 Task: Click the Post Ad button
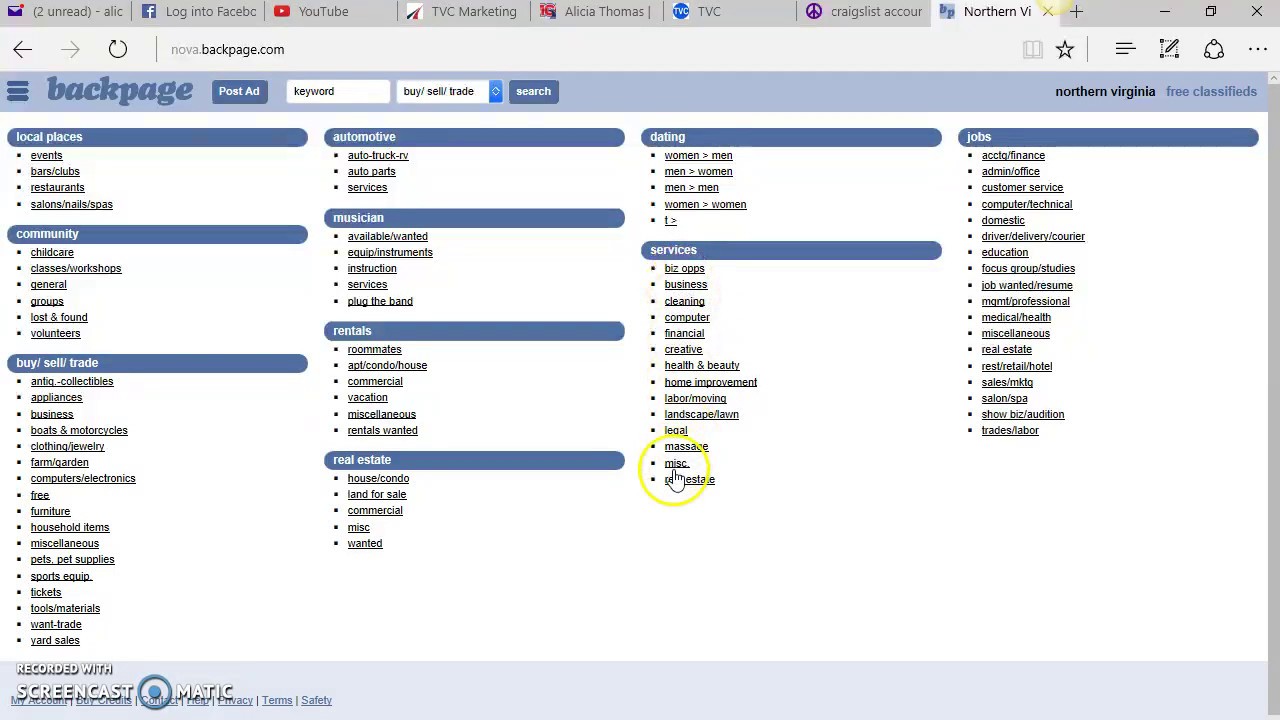tap(239, 91)
